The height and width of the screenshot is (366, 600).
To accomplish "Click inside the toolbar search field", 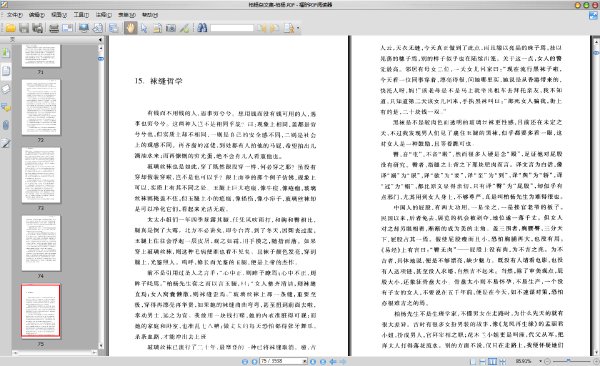I will 232,28.
